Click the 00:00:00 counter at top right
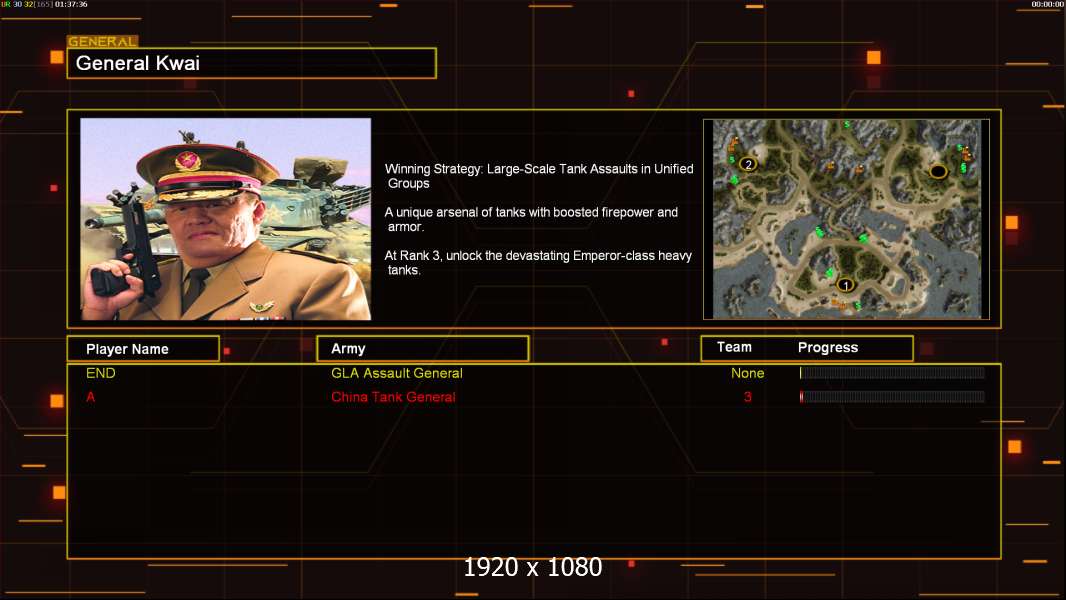 (1048, 4)
